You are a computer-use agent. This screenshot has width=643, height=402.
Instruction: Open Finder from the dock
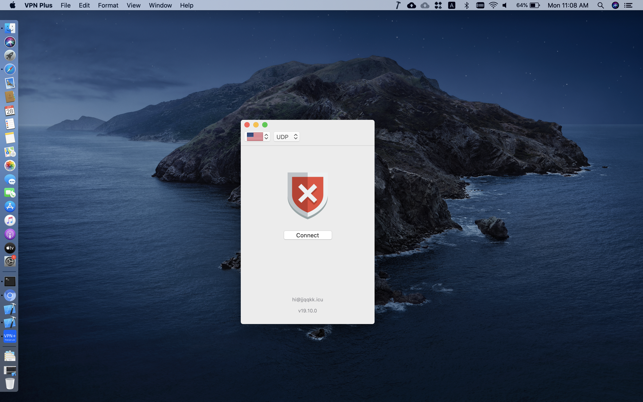(x=10, y=28)
